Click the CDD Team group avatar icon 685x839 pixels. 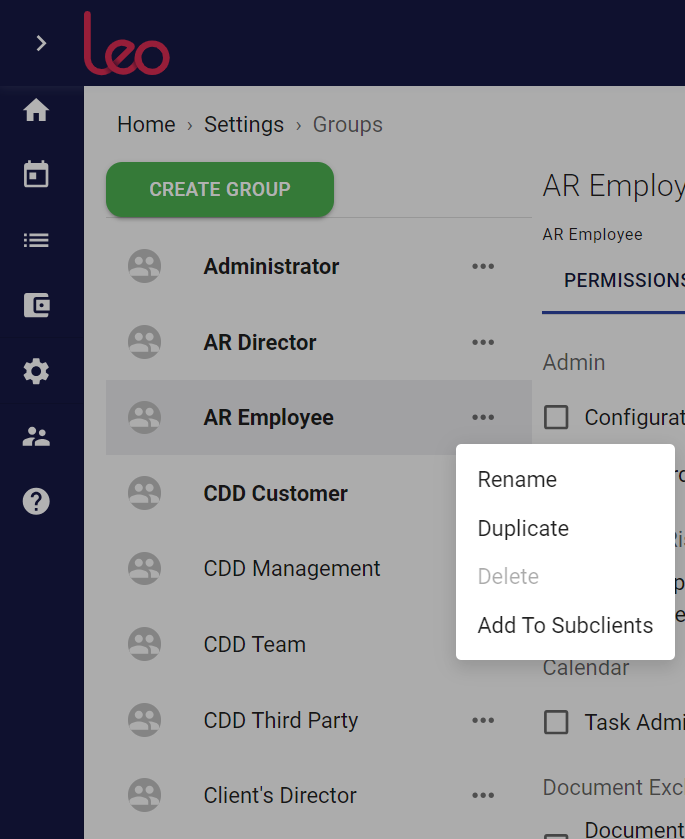point(144,644)
